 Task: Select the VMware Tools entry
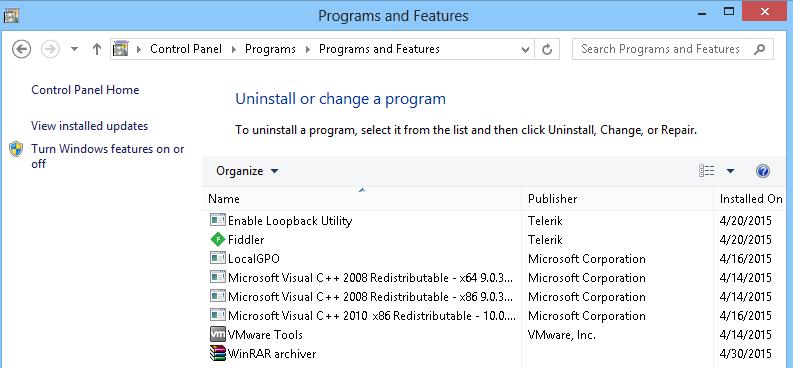click(265, 335)
